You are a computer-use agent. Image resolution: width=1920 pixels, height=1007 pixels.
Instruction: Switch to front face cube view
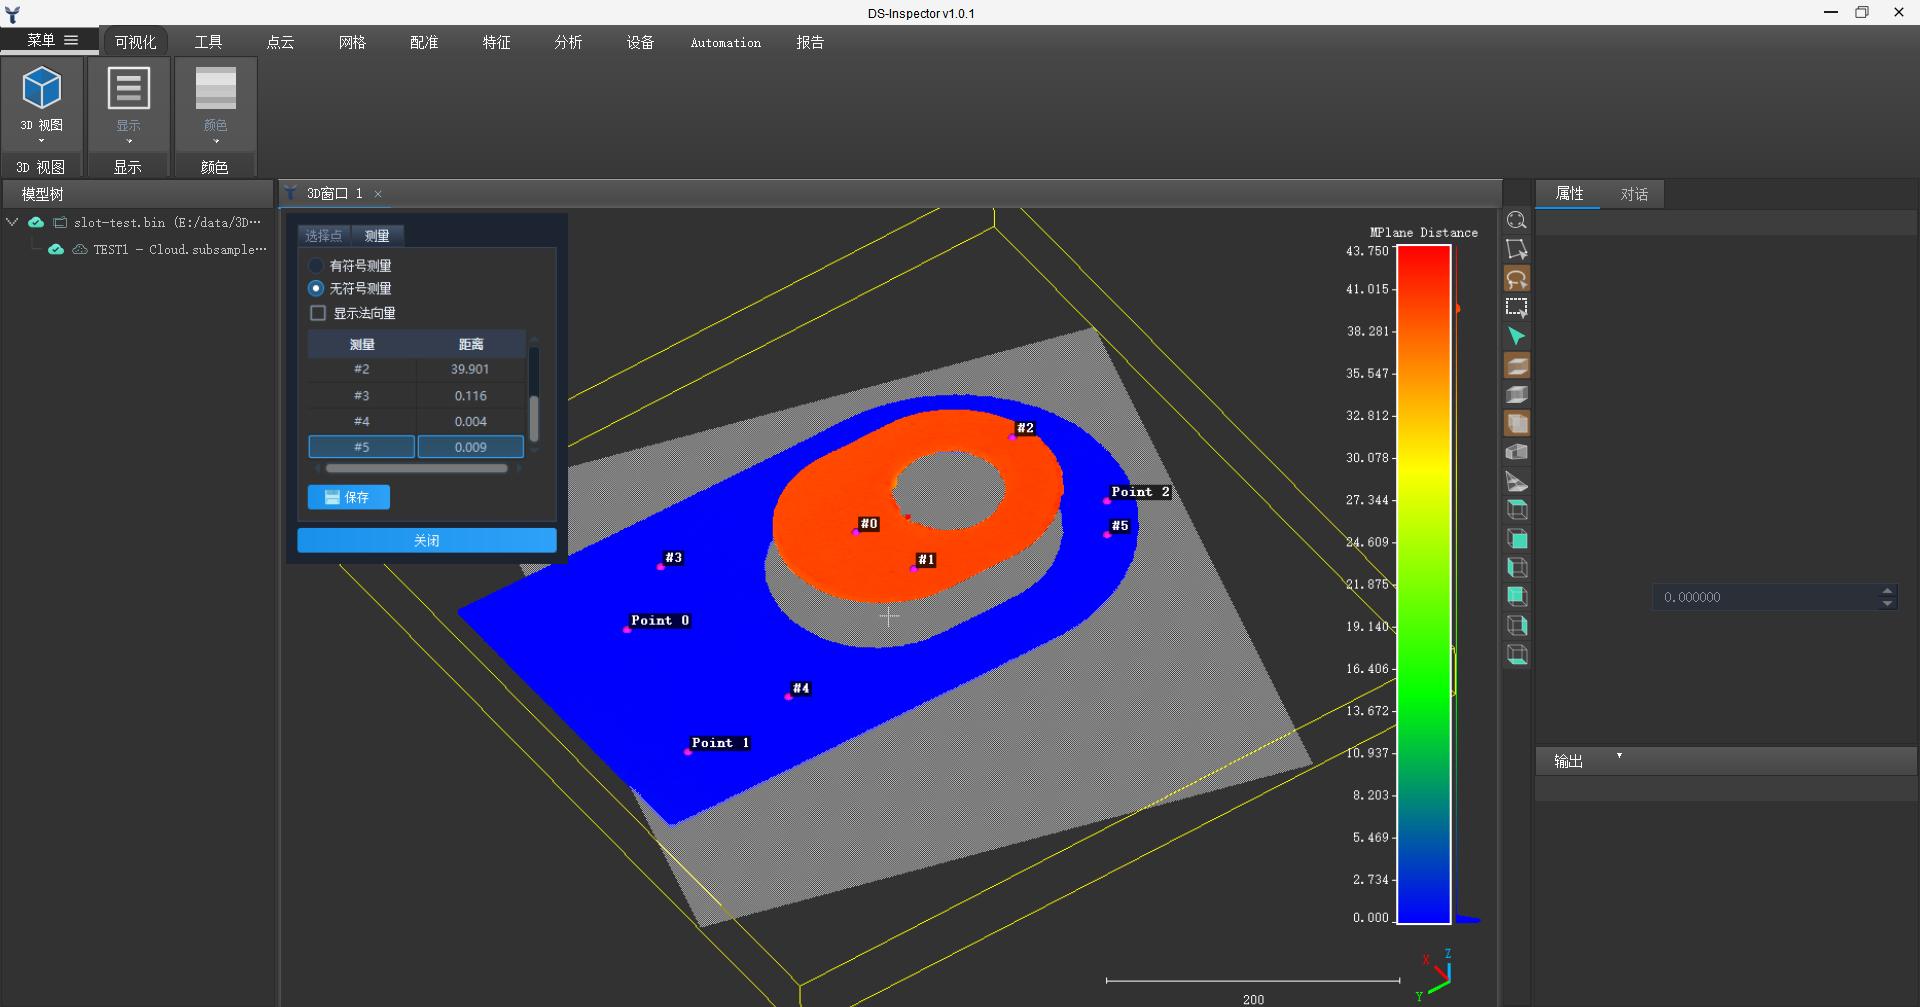(1516, 539)
